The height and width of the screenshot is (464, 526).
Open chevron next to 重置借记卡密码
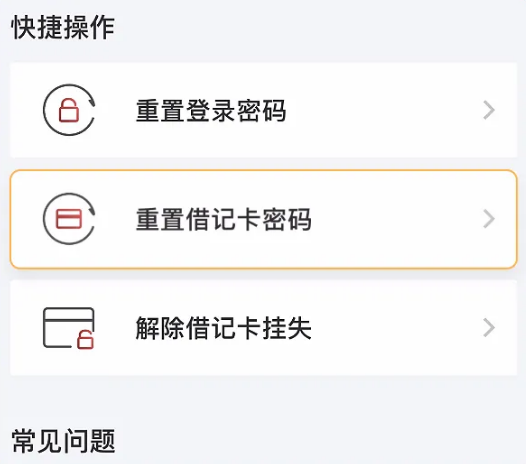489,219
